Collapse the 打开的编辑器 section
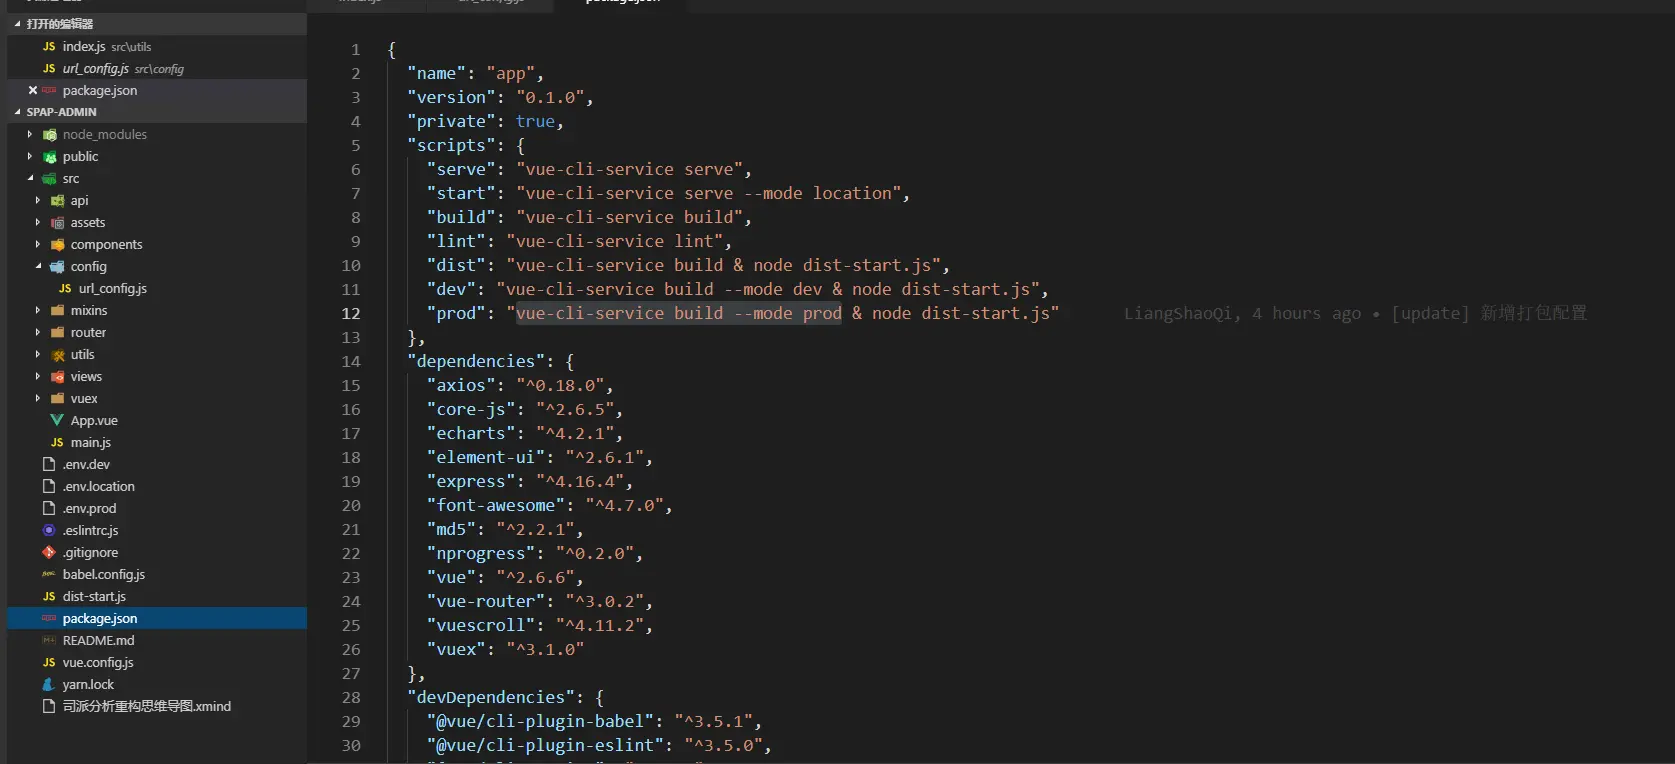 [x=18, y=24]
